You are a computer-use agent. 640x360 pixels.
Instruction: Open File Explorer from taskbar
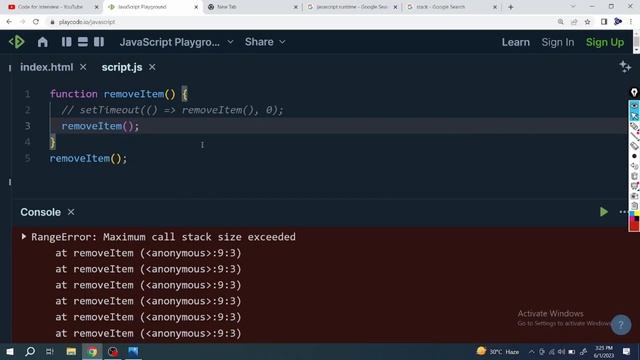click(71, 351)
